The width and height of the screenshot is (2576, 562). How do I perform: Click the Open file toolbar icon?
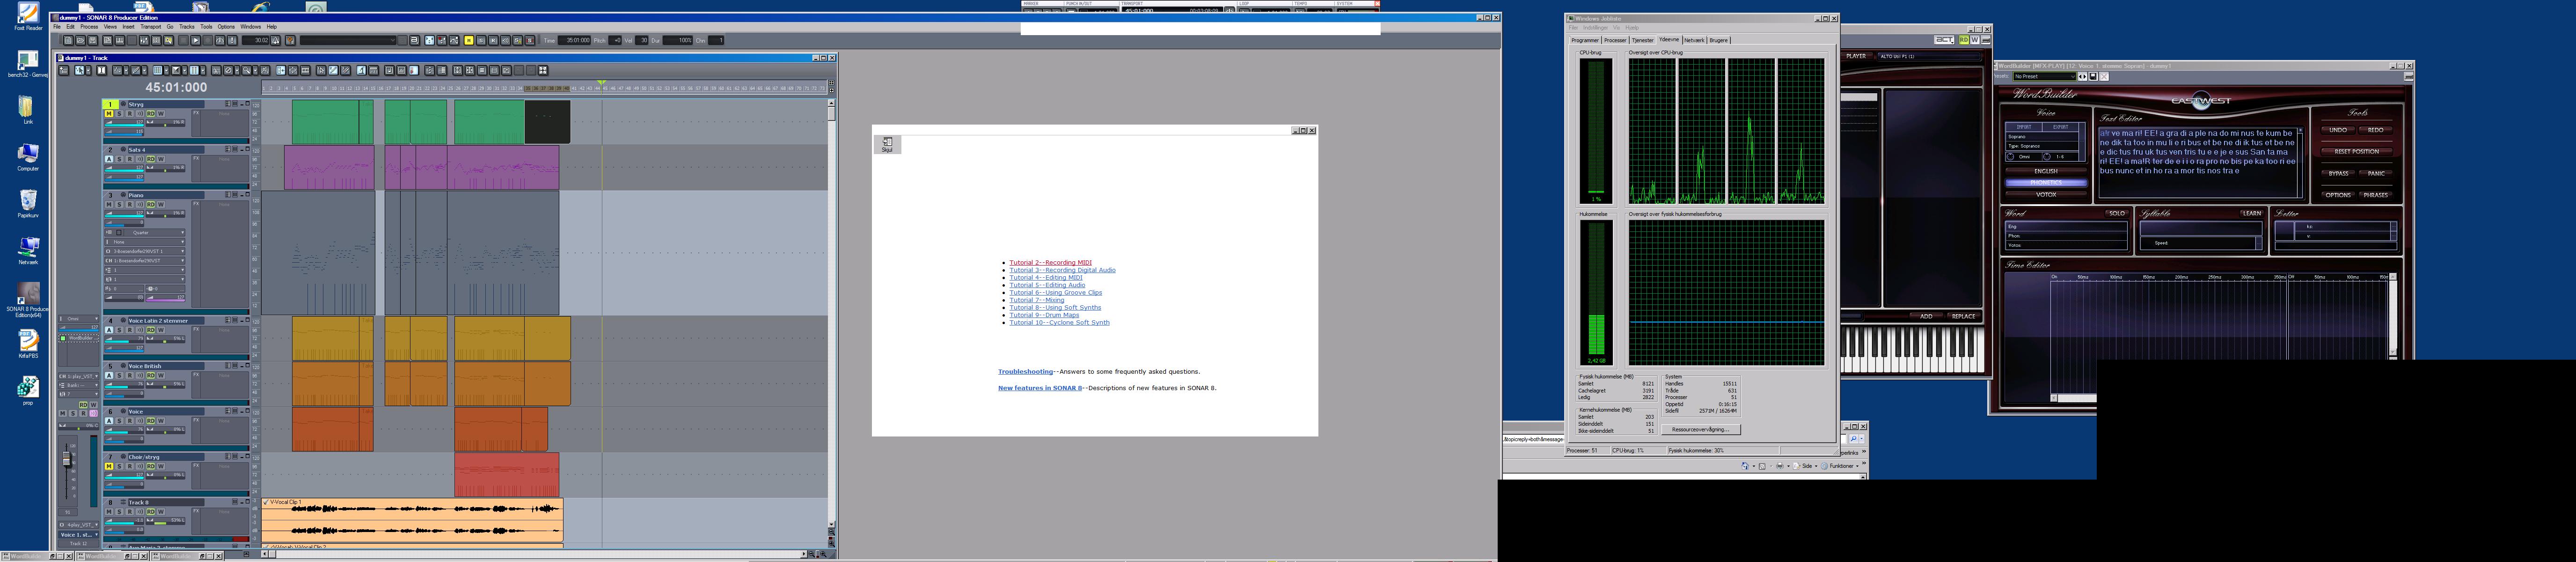[x=81, y=40]
